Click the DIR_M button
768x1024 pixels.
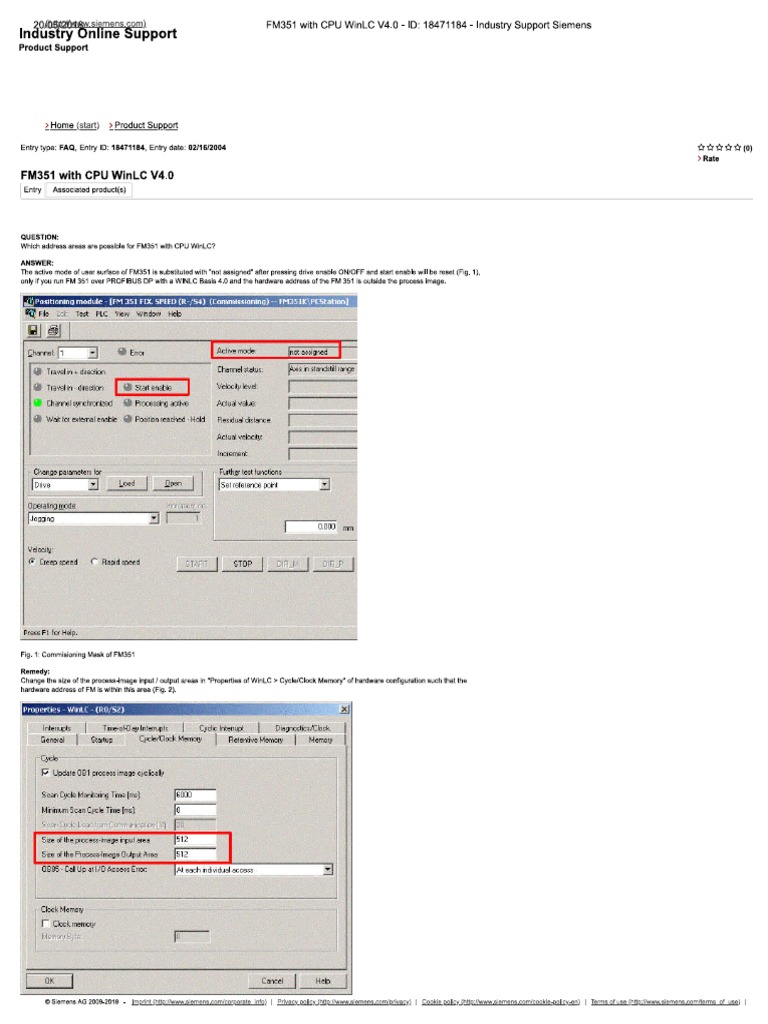coord(287,564)
